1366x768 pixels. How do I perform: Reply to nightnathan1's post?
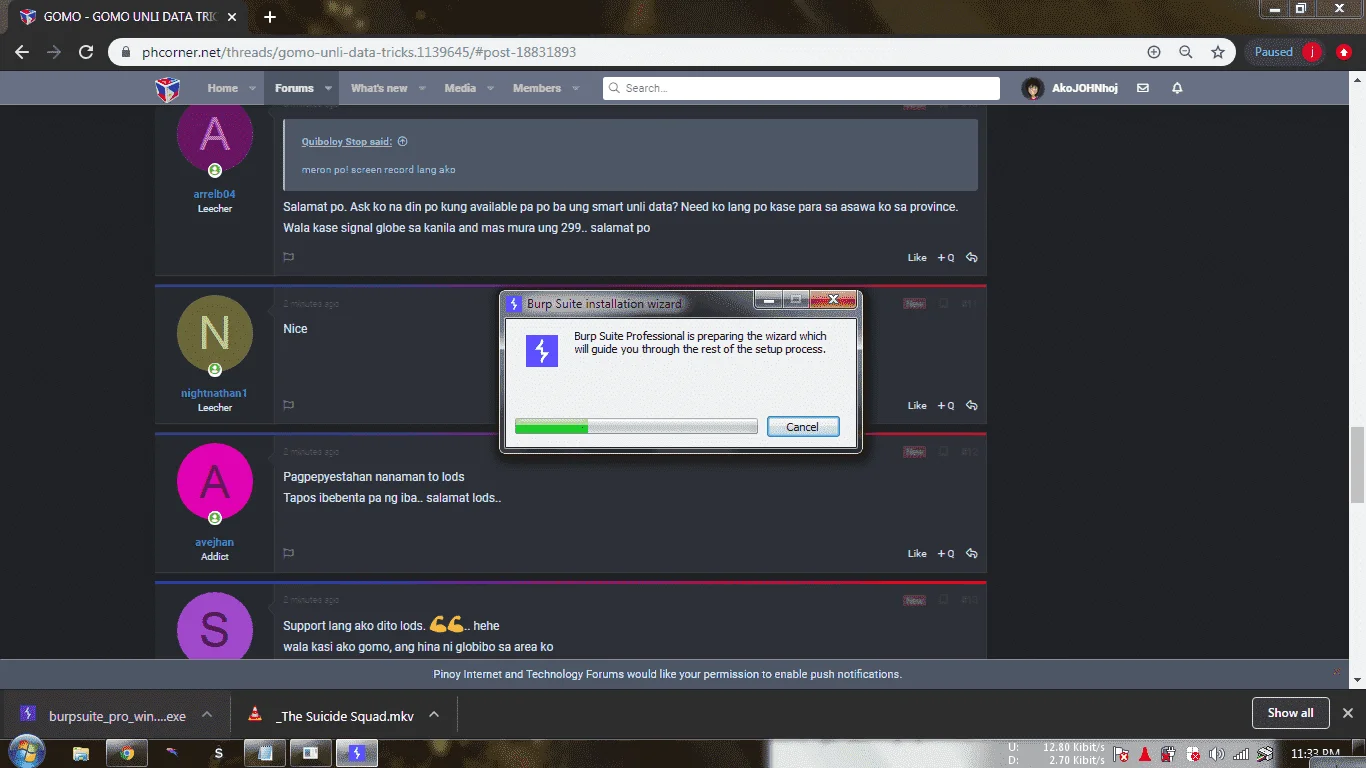(971, 406)
